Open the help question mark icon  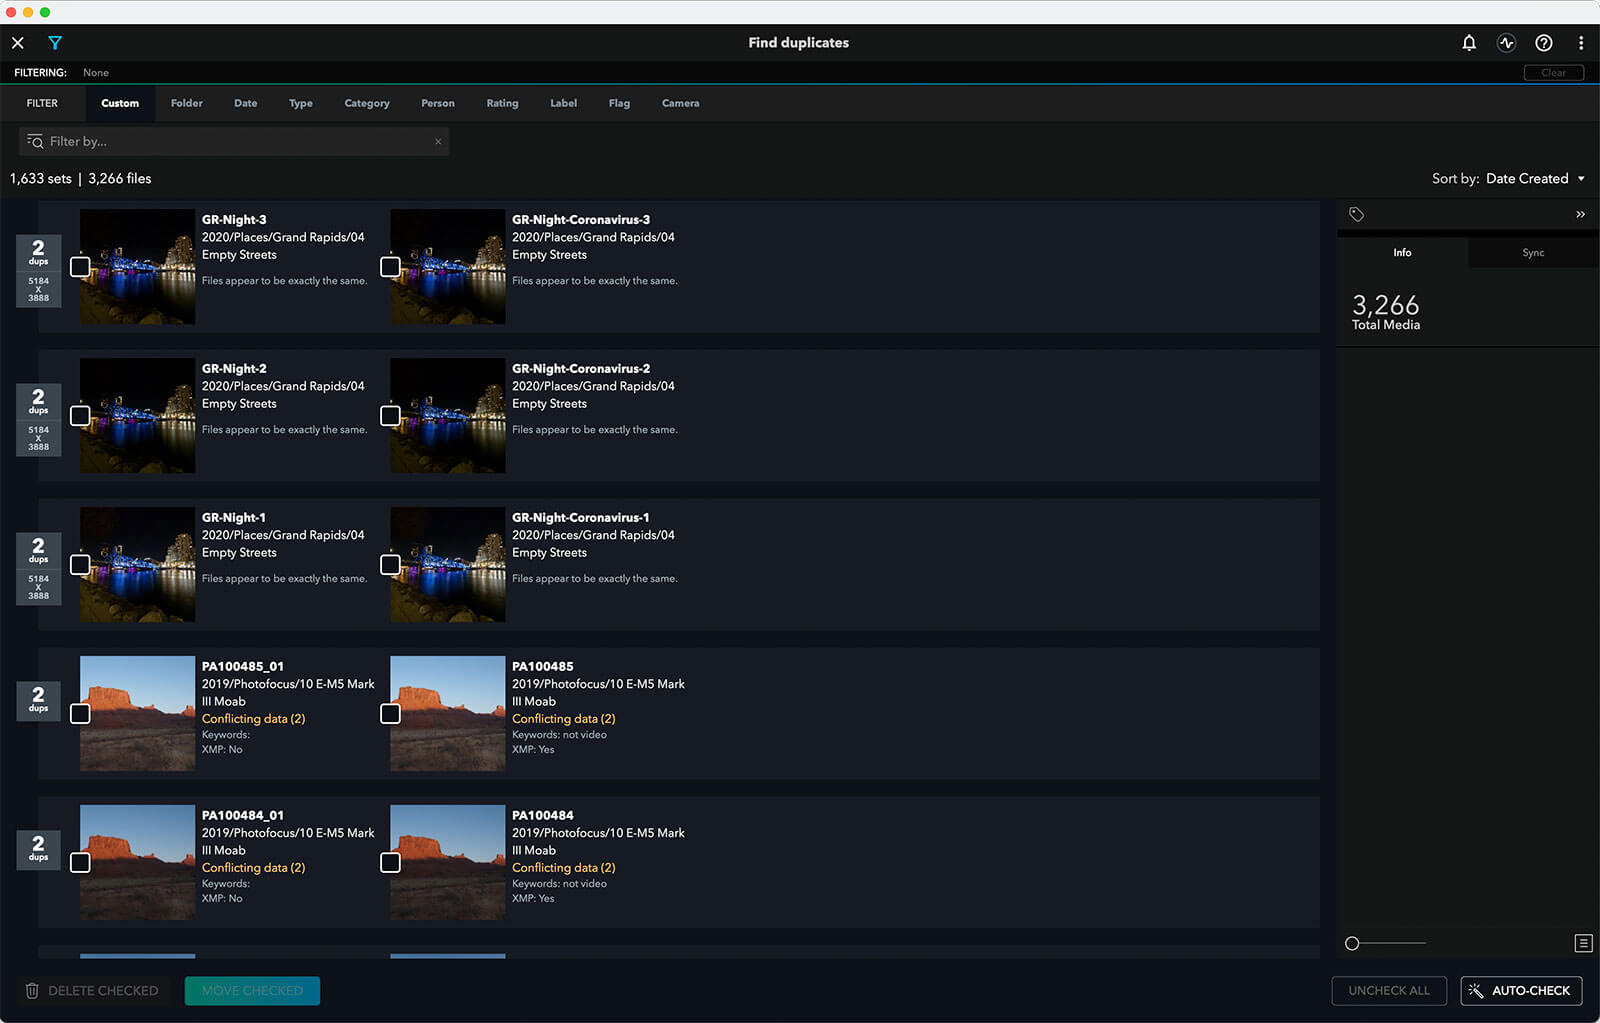click(x=1544, y=43)
